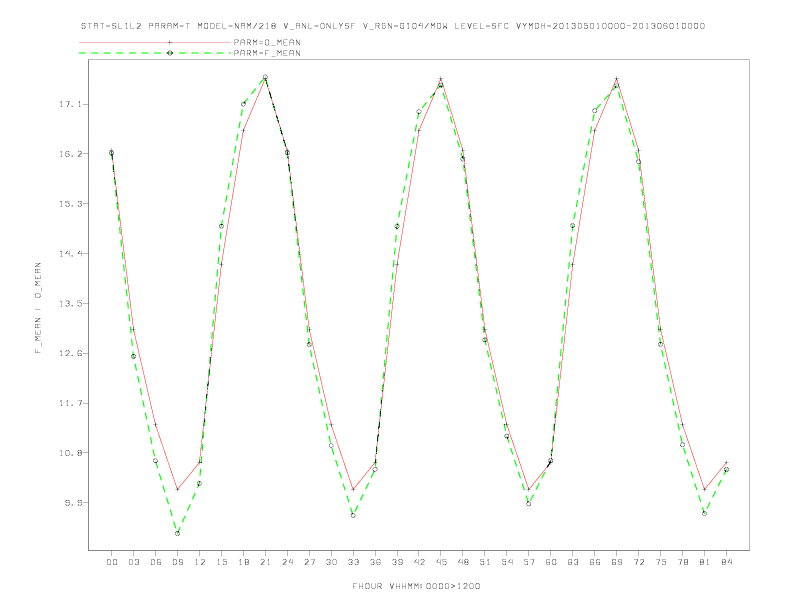Click the 36 forecast hour tick label
Image resolution: width=792 pixels, height=612 pixels.
(375, 562)
